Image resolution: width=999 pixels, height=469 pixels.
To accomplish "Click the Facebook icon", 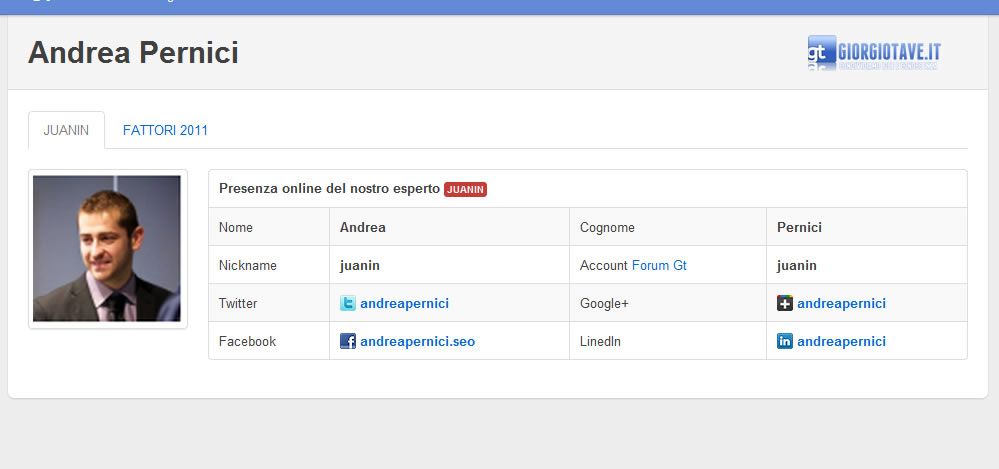I will click(348, 341).
